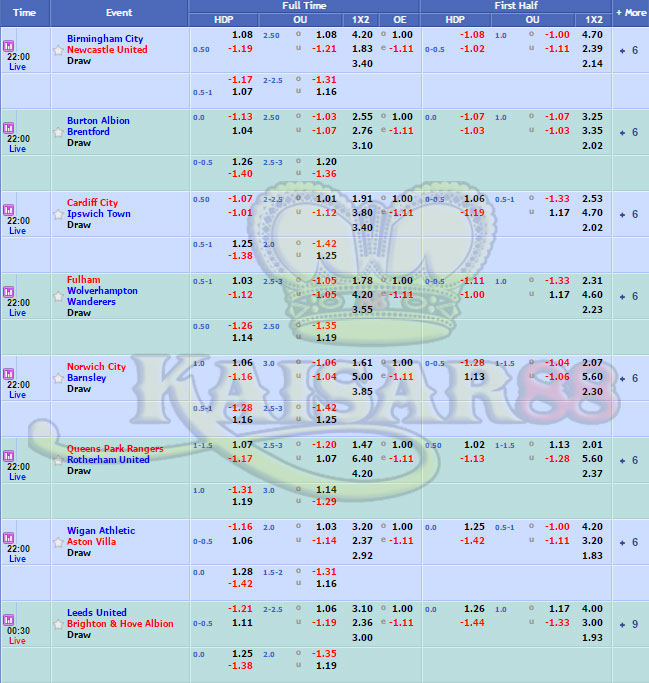
Task: Expand more markets for Queens Park Rangers match (+6)
Action: tap(629, 460)
